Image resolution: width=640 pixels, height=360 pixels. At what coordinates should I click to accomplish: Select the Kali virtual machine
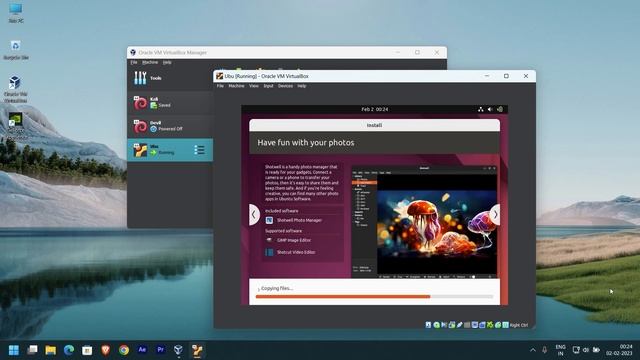coord(170,102)
